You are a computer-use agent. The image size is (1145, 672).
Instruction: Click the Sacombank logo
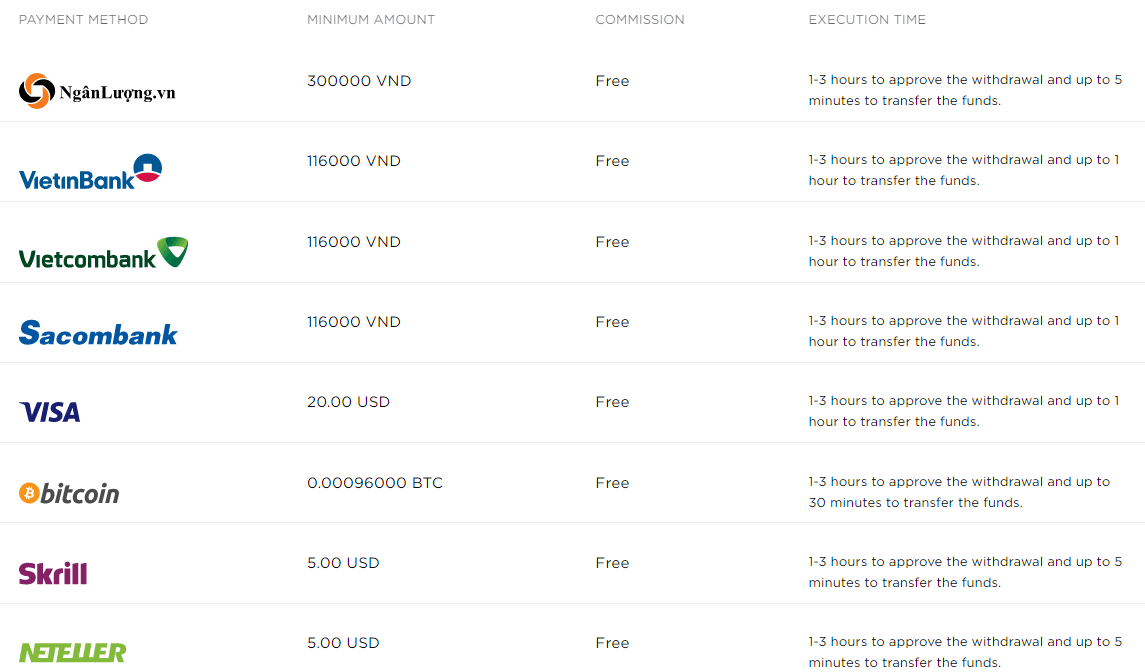[x=98, y=333]
